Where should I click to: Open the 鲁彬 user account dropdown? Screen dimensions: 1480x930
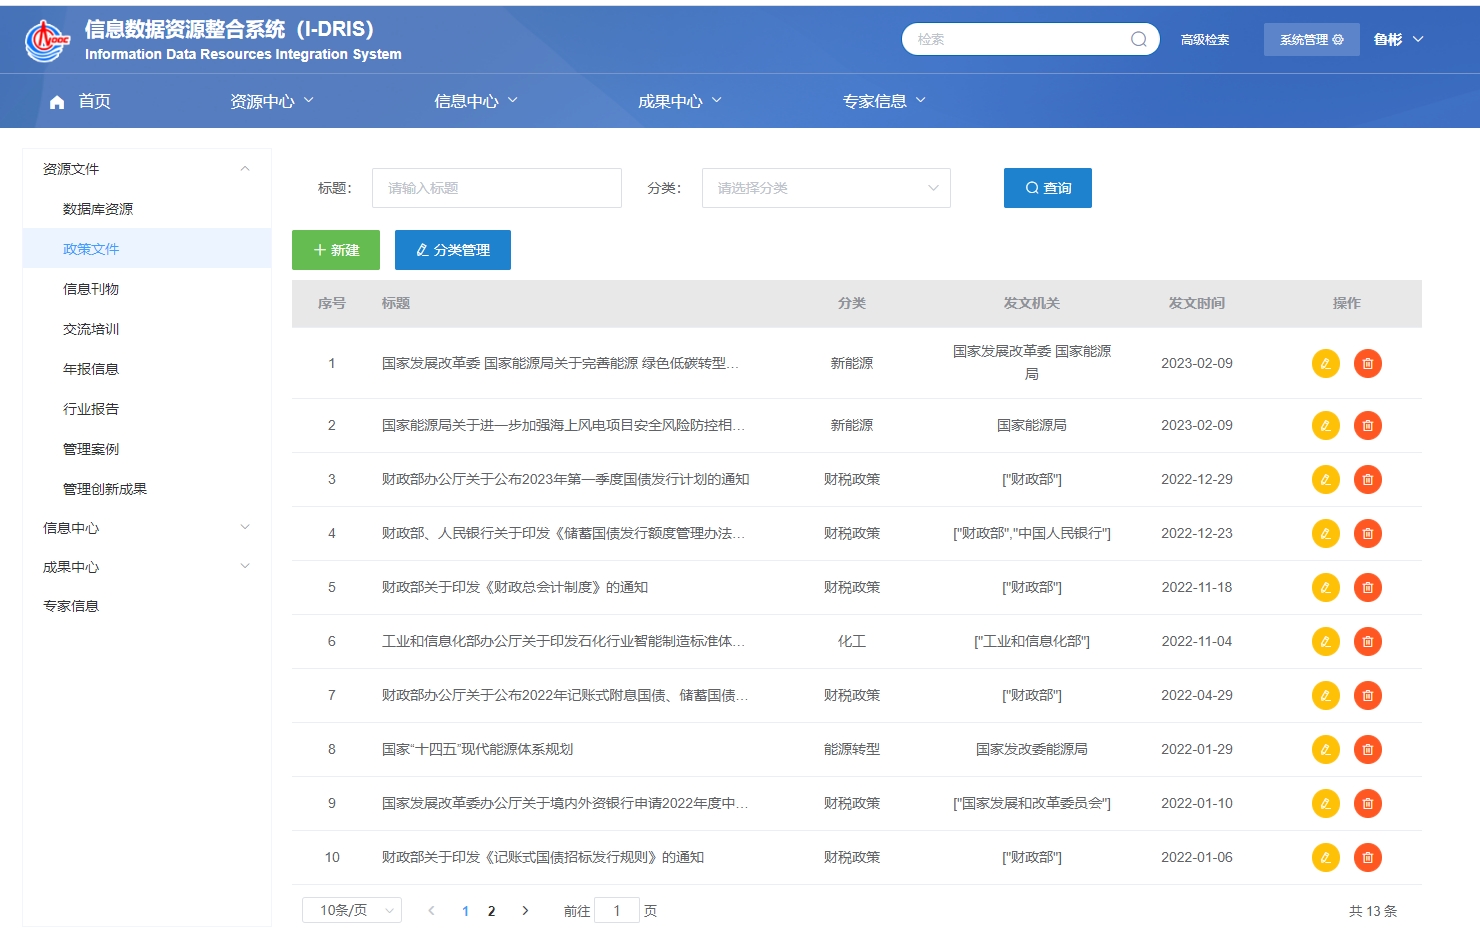(x=1398, y=39)
